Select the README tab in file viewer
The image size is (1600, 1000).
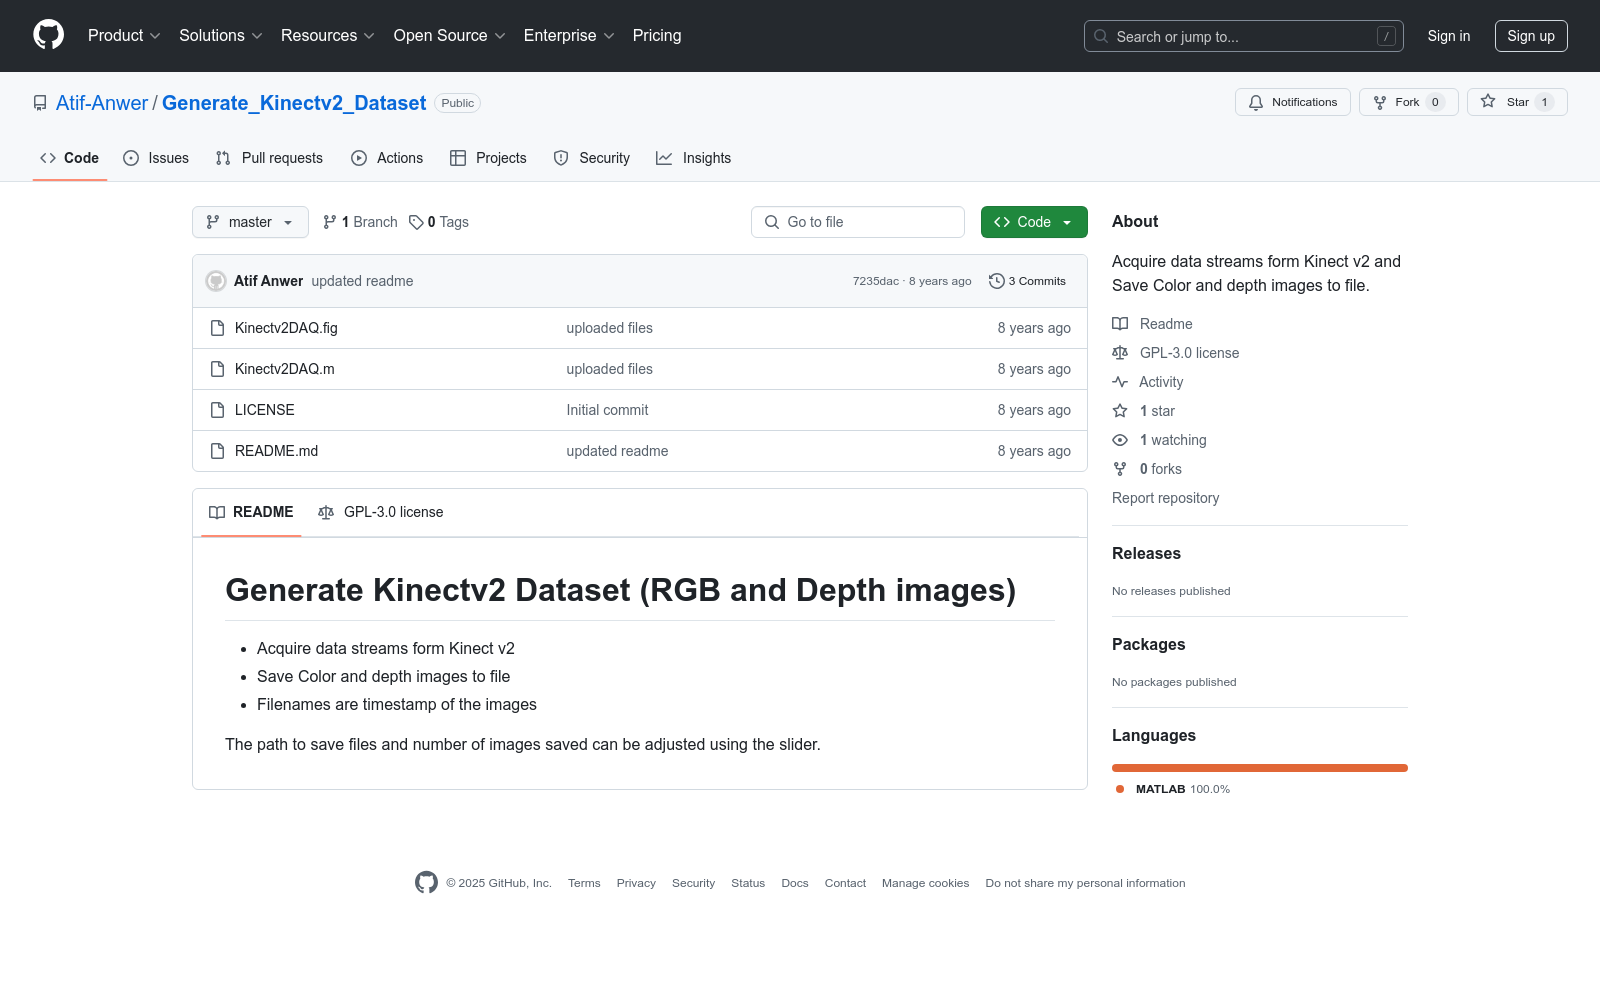251,512
